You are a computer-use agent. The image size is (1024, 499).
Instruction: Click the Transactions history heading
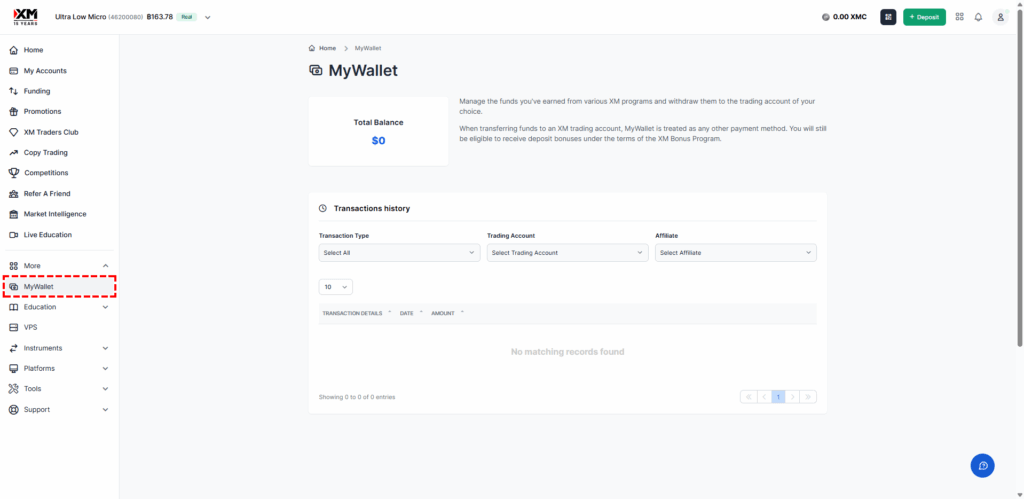[372, 208]
